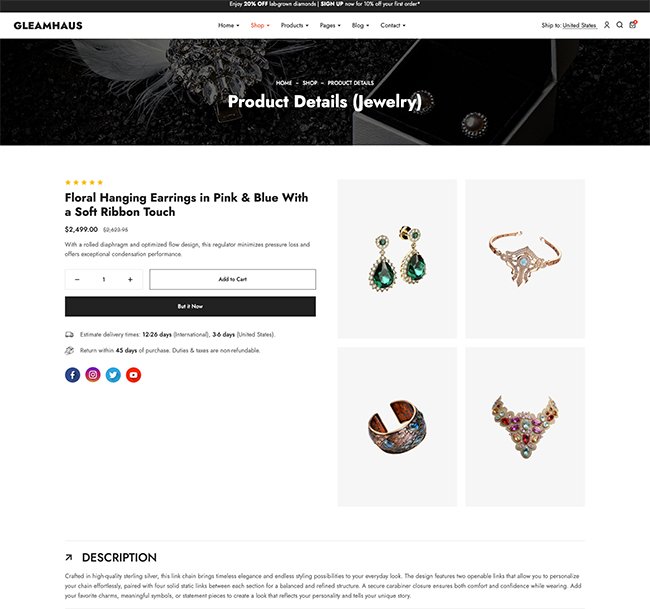This screenshot has height=609, width=650.
Task: Select the colorful gemstone necklace image
Action: (525, 427)
